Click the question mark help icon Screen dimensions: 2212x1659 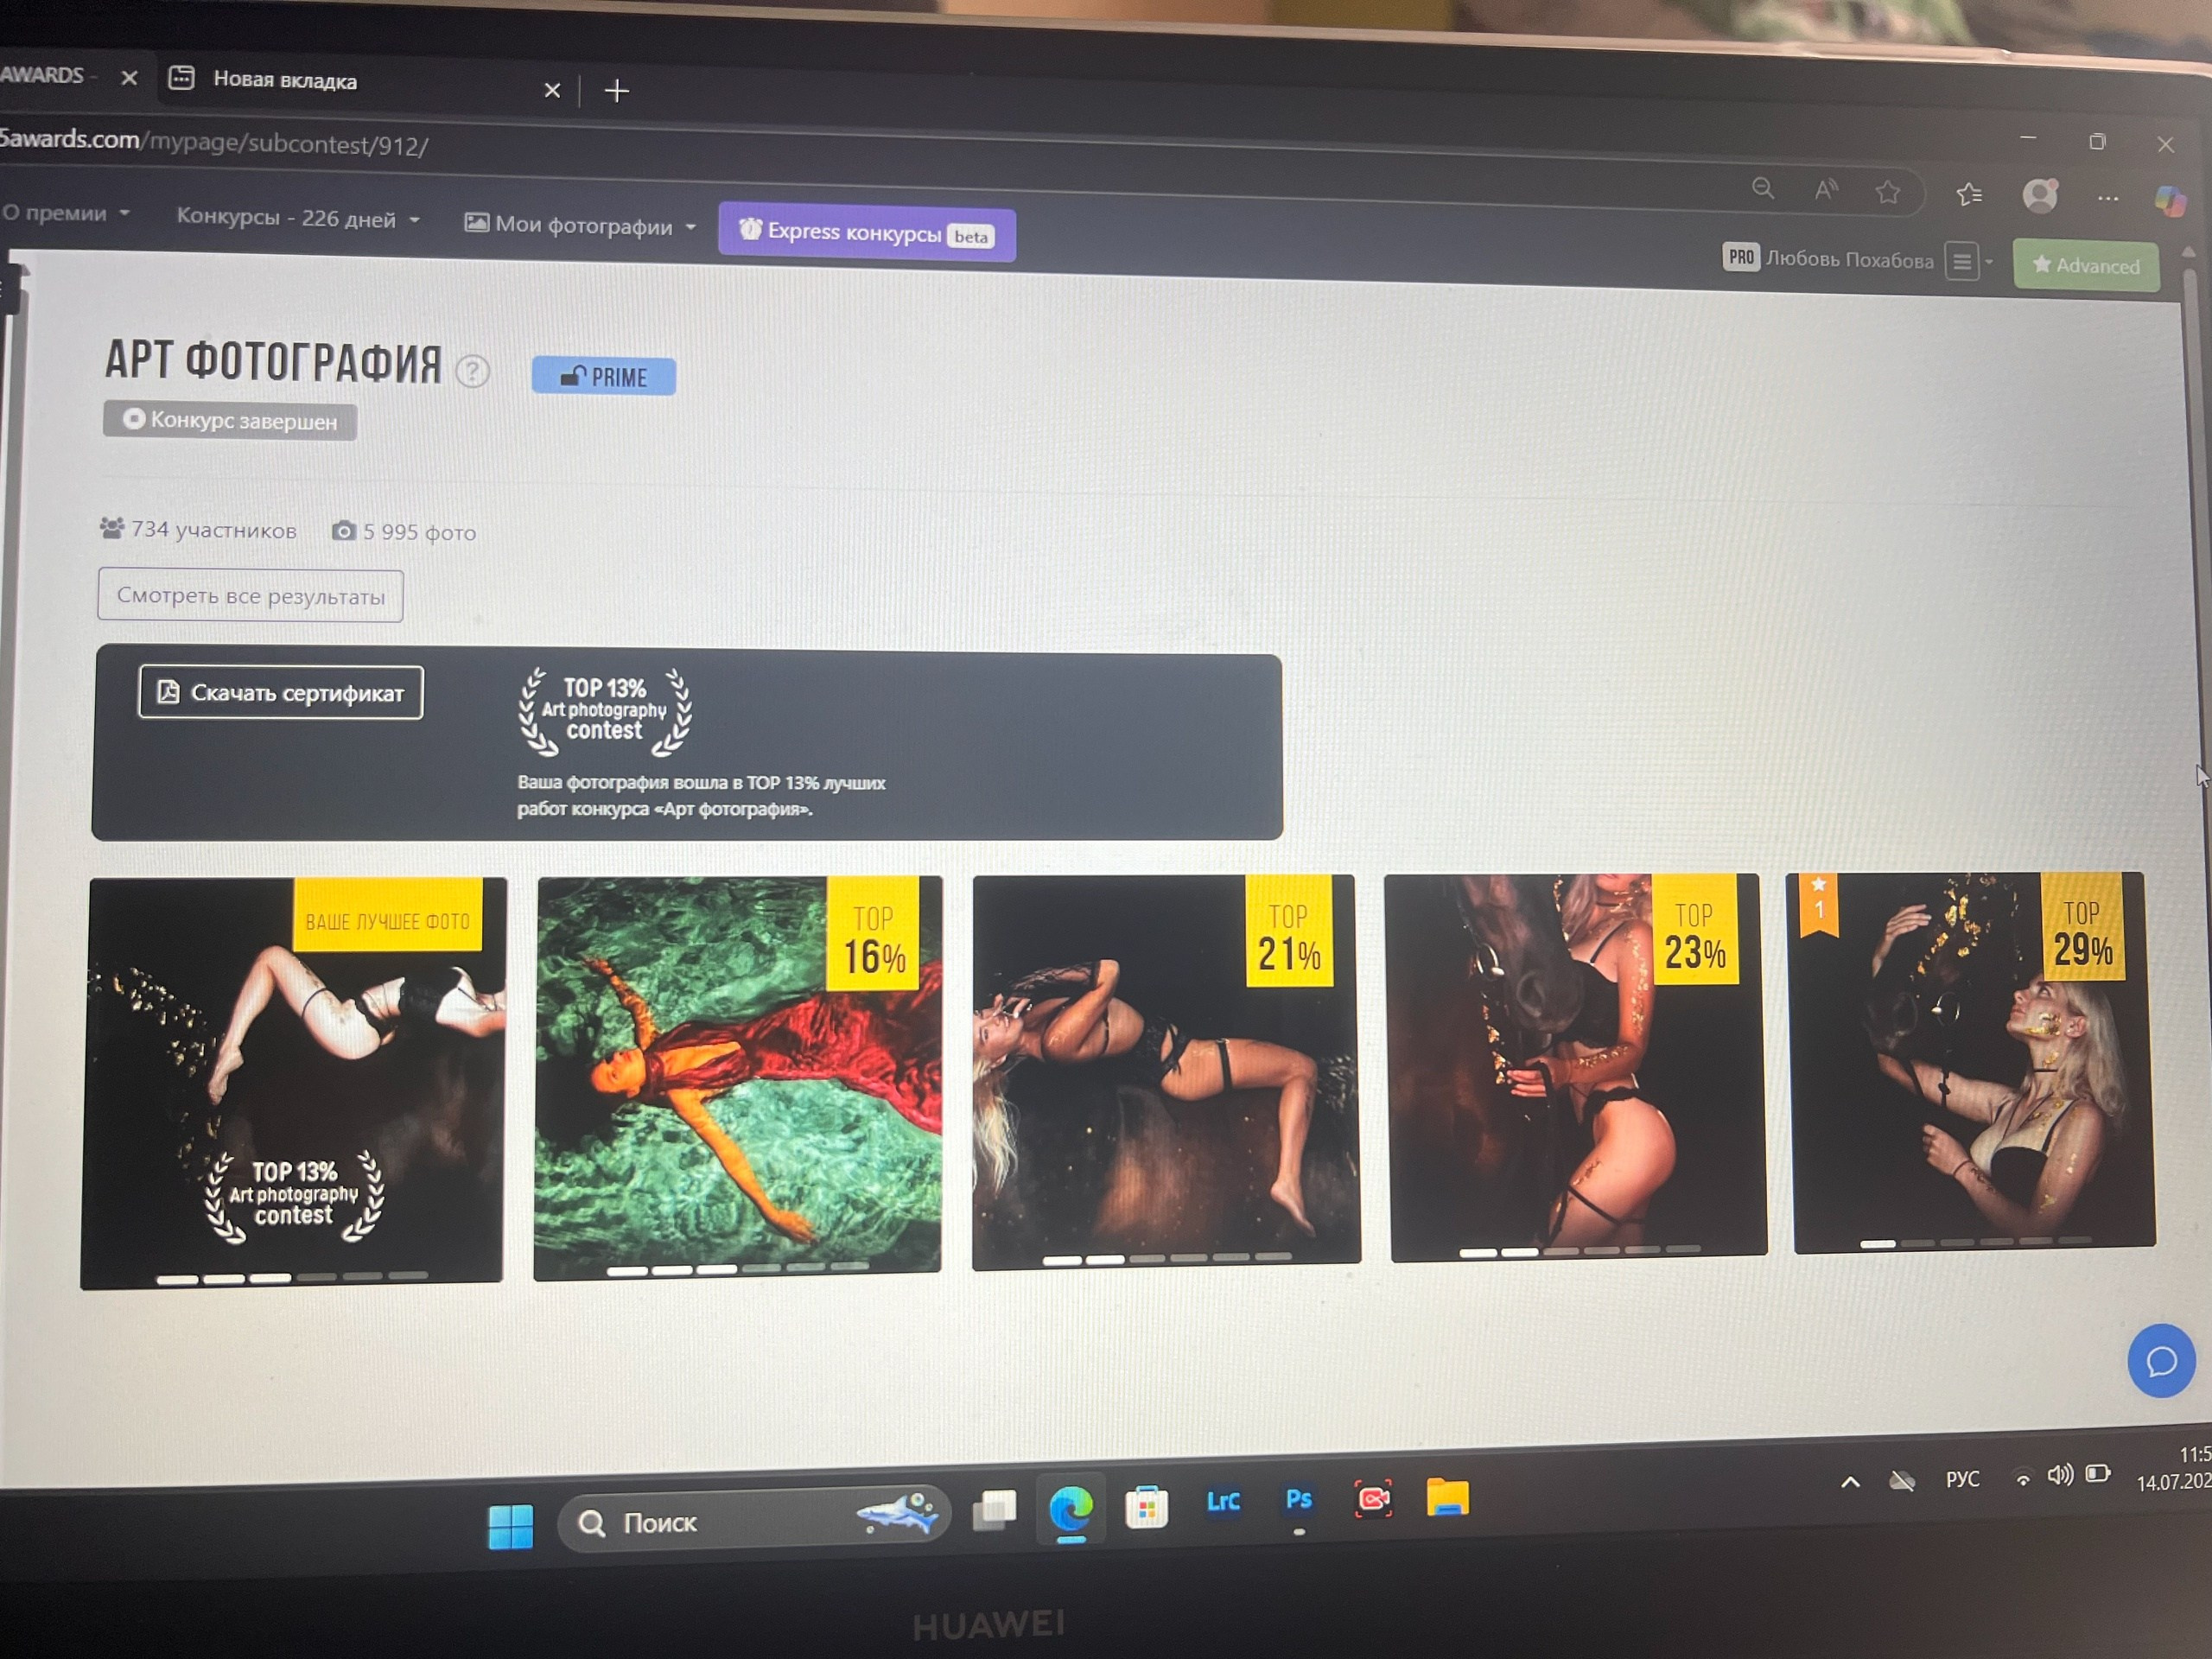472,372
